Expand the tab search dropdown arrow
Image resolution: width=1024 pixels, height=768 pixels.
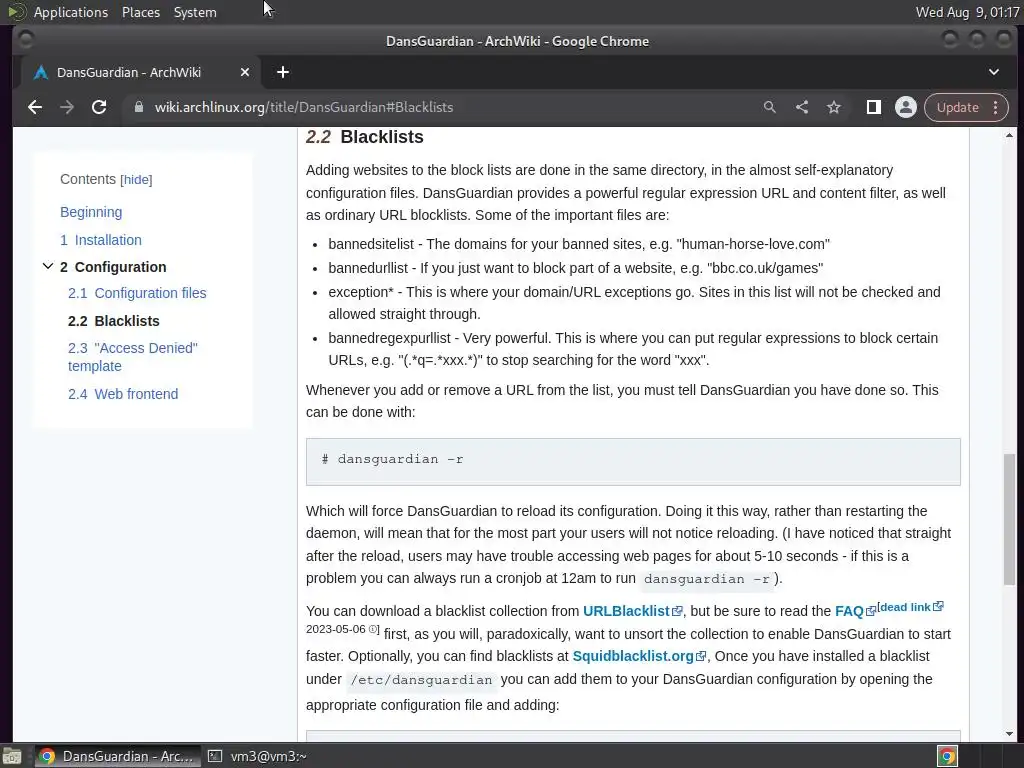pos(993,72)
